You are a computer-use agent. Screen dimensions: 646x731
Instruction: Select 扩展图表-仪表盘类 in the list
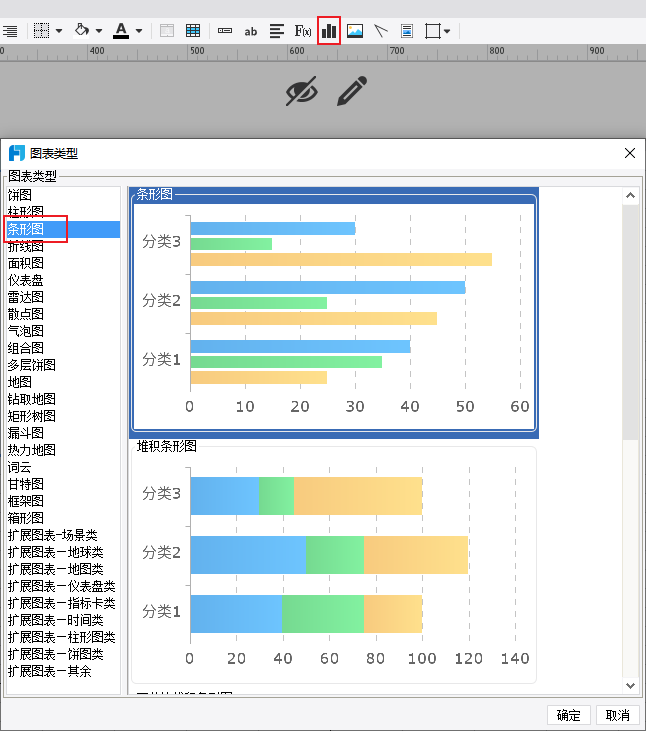point(63,586)
